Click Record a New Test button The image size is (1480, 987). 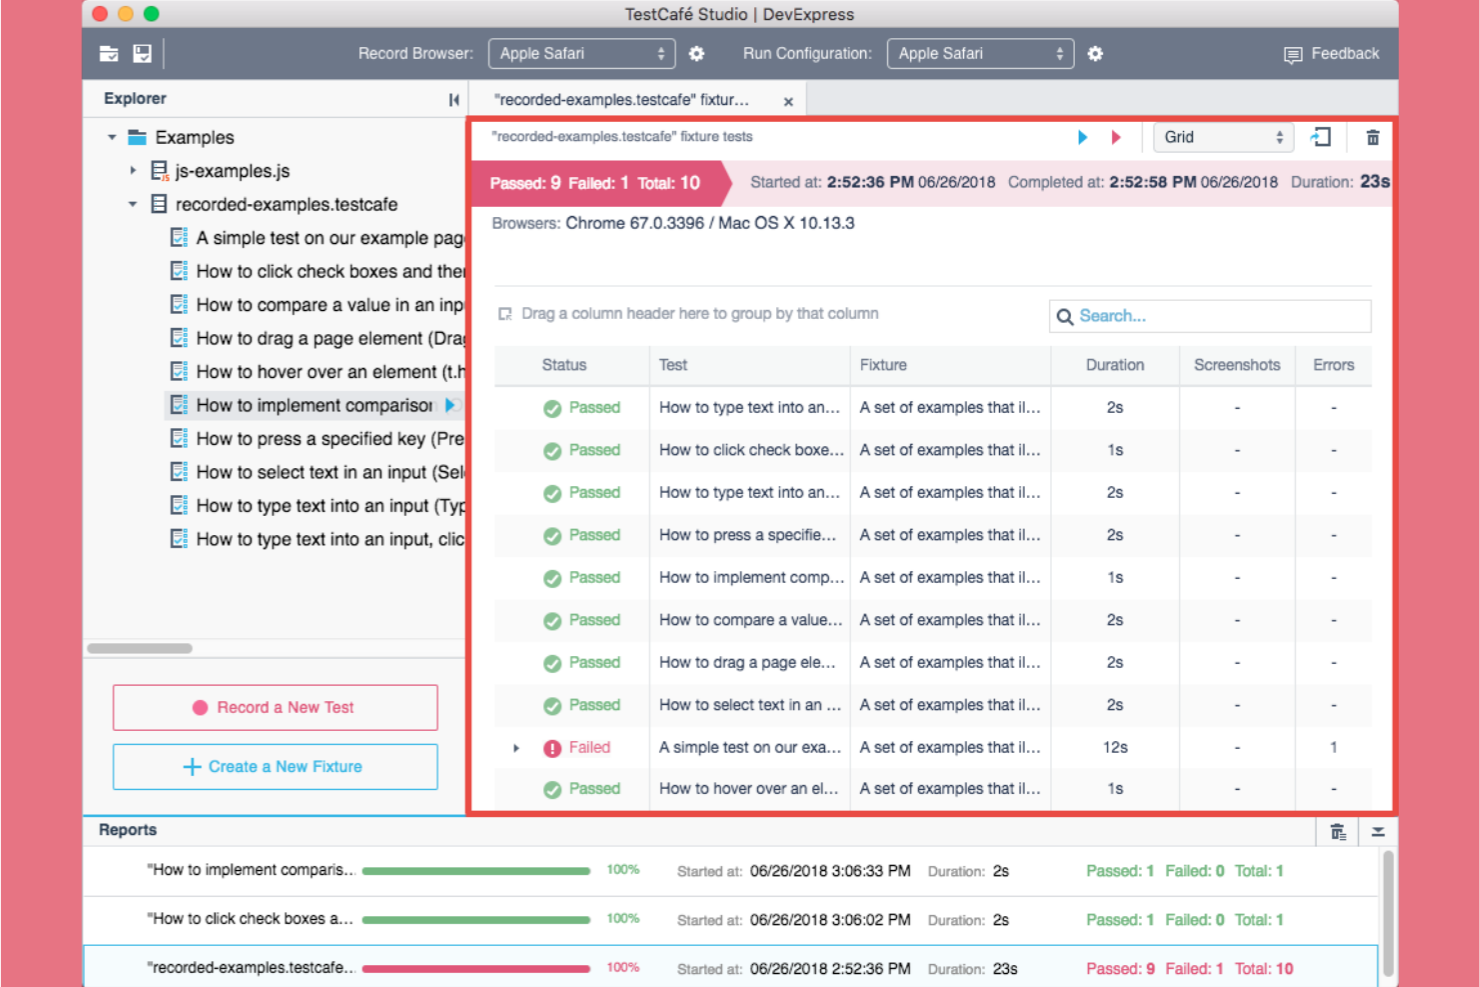pos(275,707)
